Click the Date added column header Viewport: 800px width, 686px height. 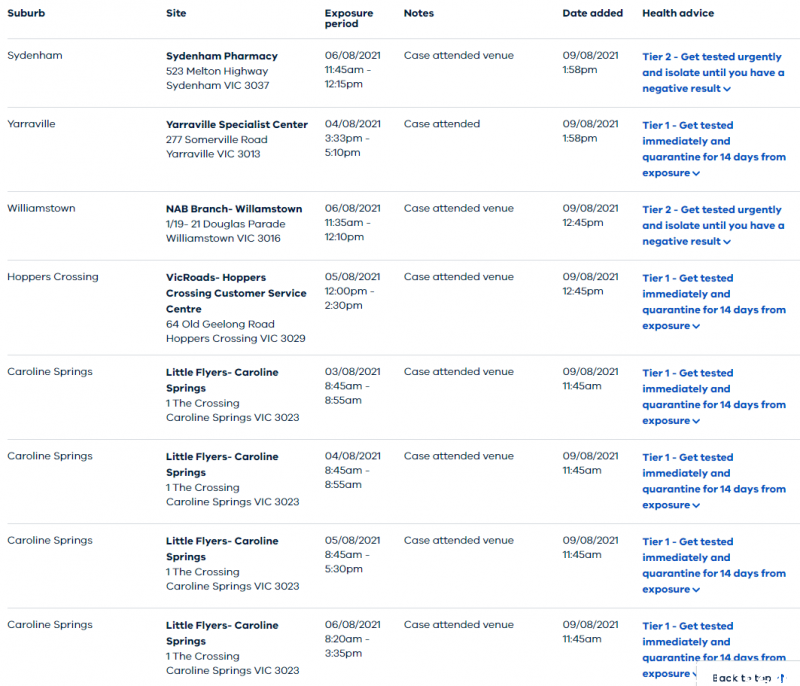(x=592, y=13)
